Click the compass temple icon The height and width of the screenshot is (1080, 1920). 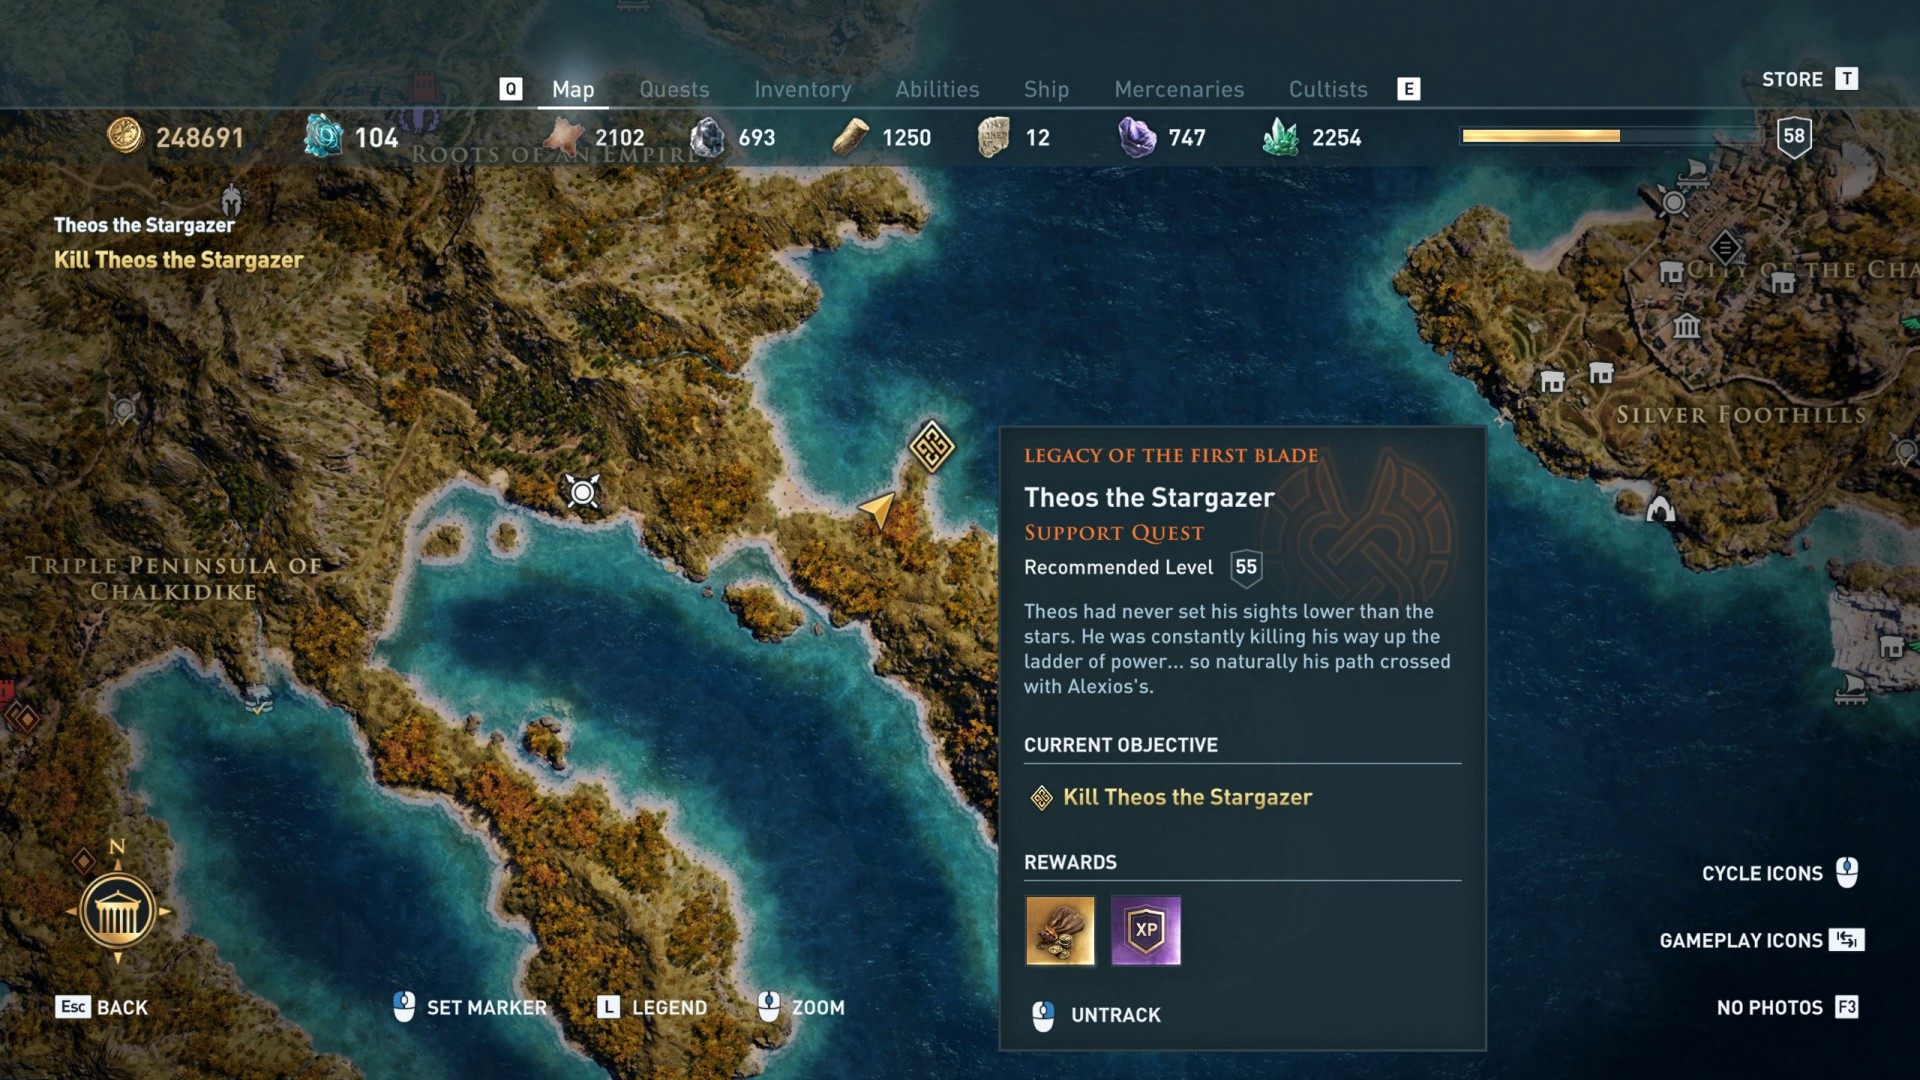pos(117,911)
